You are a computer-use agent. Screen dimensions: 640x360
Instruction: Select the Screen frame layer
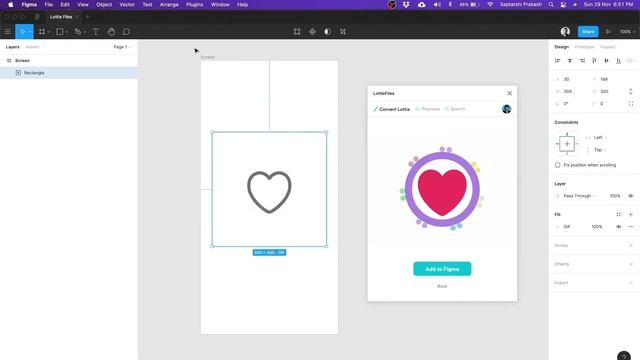69,60
